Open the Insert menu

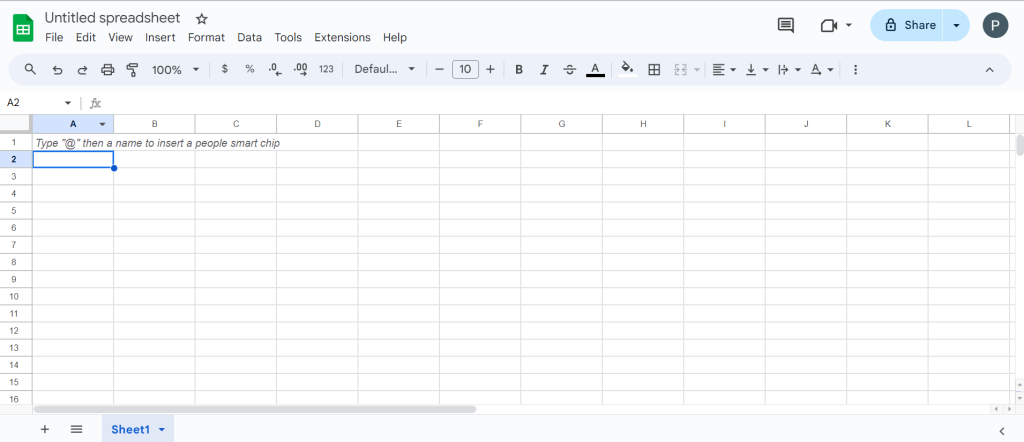coord(160,37)
